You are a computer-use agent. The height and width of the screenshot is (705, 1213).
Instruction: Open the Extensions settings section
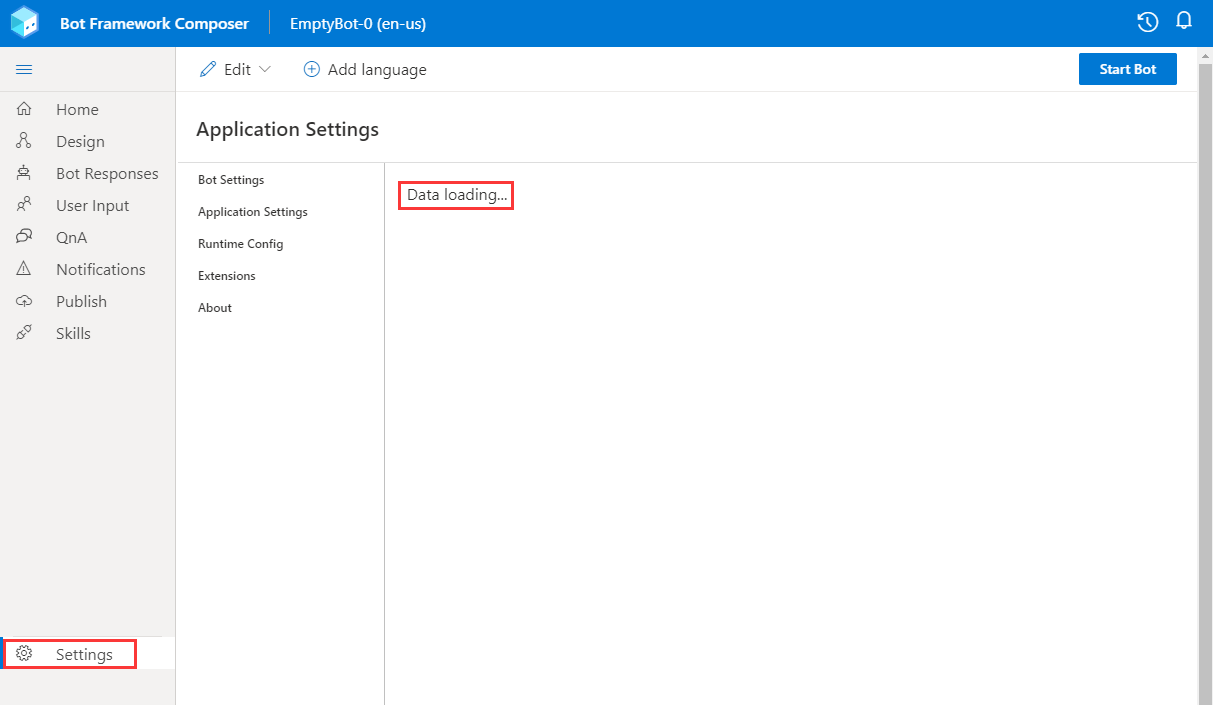[x=226, y=275]
